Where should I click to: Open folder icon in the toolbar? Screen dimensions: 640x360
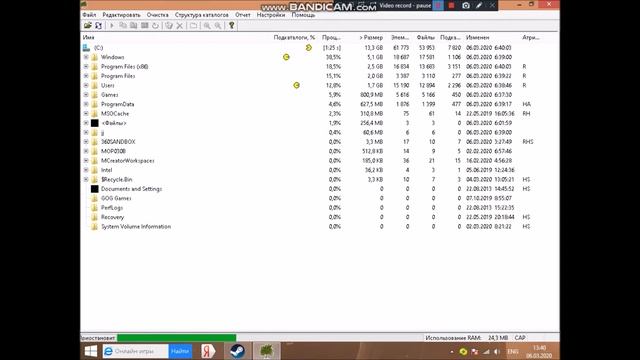pyautogui.click(x=87, y=25)
